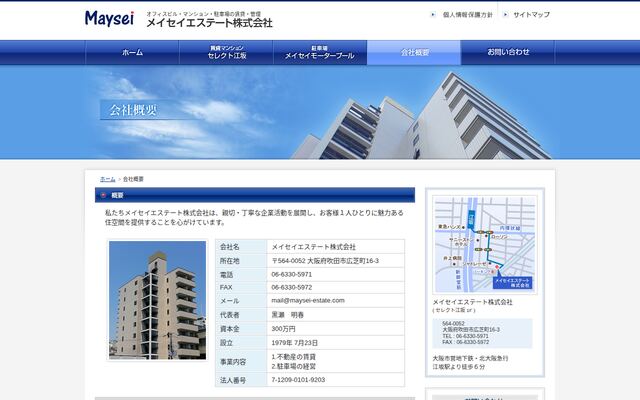Click the phone number 06-6330-5971 in table
The height and width of the screenshot is (400, 640).
pyautogui.click(x=291, y=274)
